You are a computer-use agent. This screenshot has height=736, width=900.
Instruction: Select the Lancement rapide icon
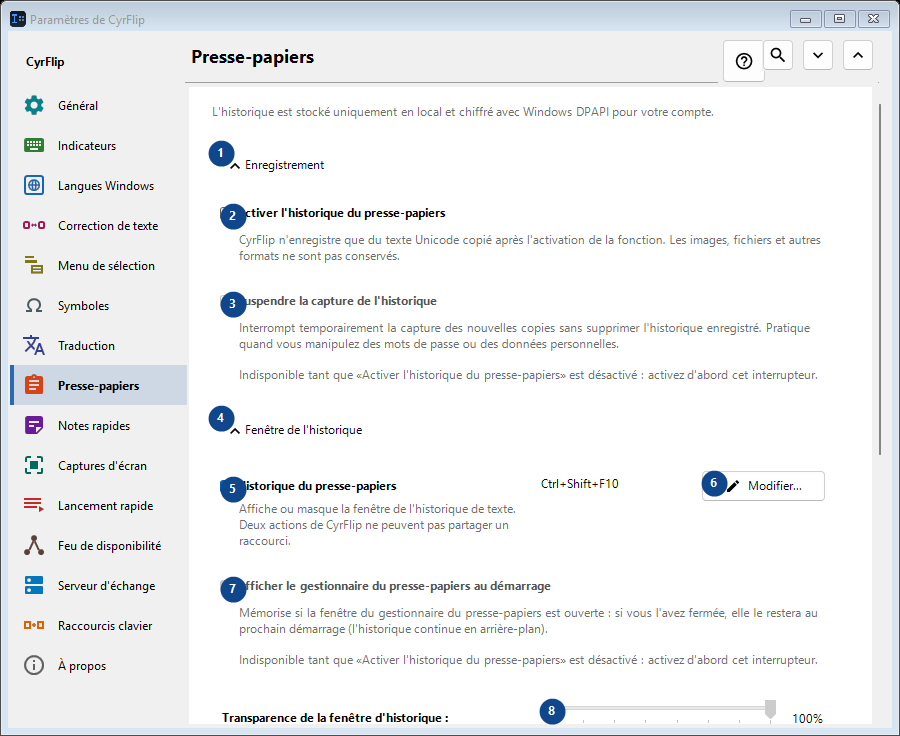tap(34, 505)
